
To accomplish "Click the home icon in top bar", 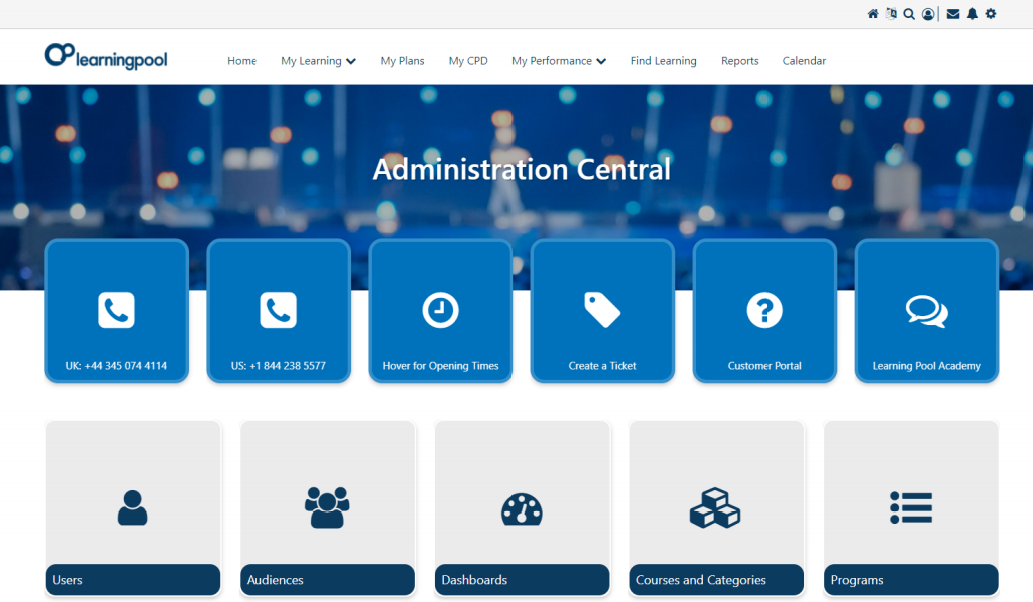I will 873,14.
